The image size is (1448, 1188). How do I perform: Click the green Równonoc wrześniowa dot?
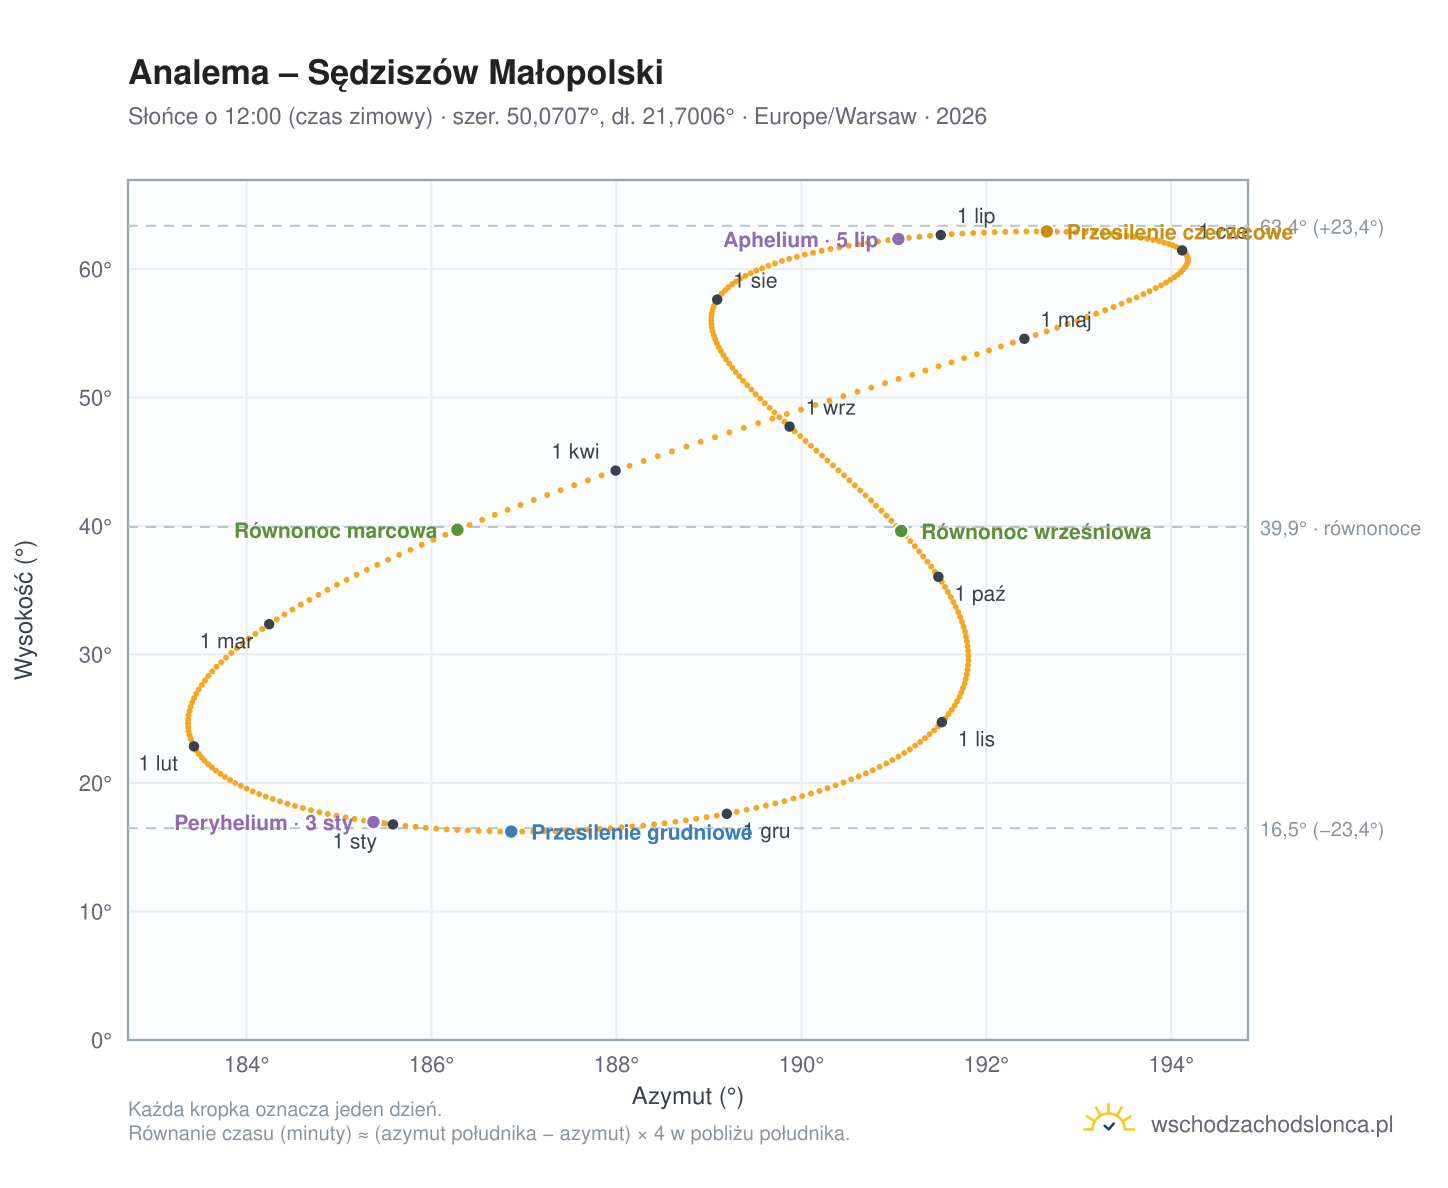point(901,531)
